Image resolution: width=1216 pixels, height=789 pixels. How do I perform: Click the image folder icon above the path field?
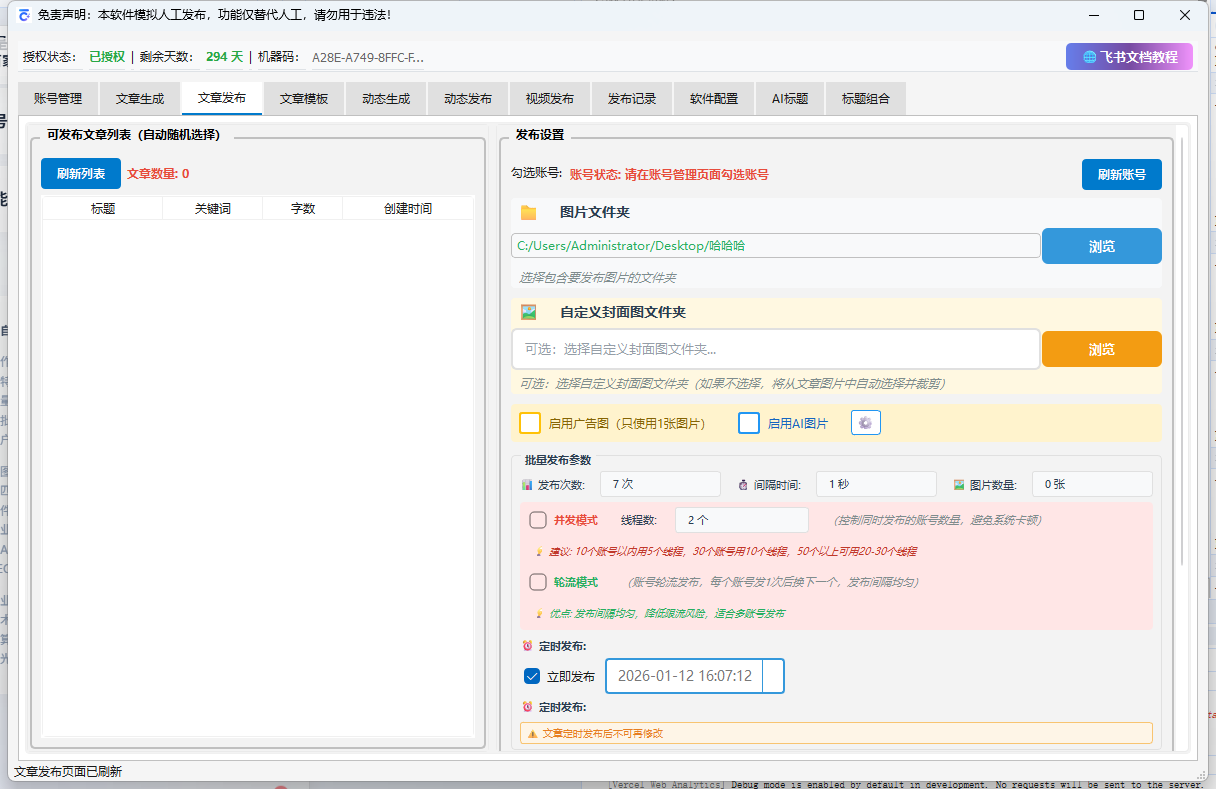click(530, 212)
